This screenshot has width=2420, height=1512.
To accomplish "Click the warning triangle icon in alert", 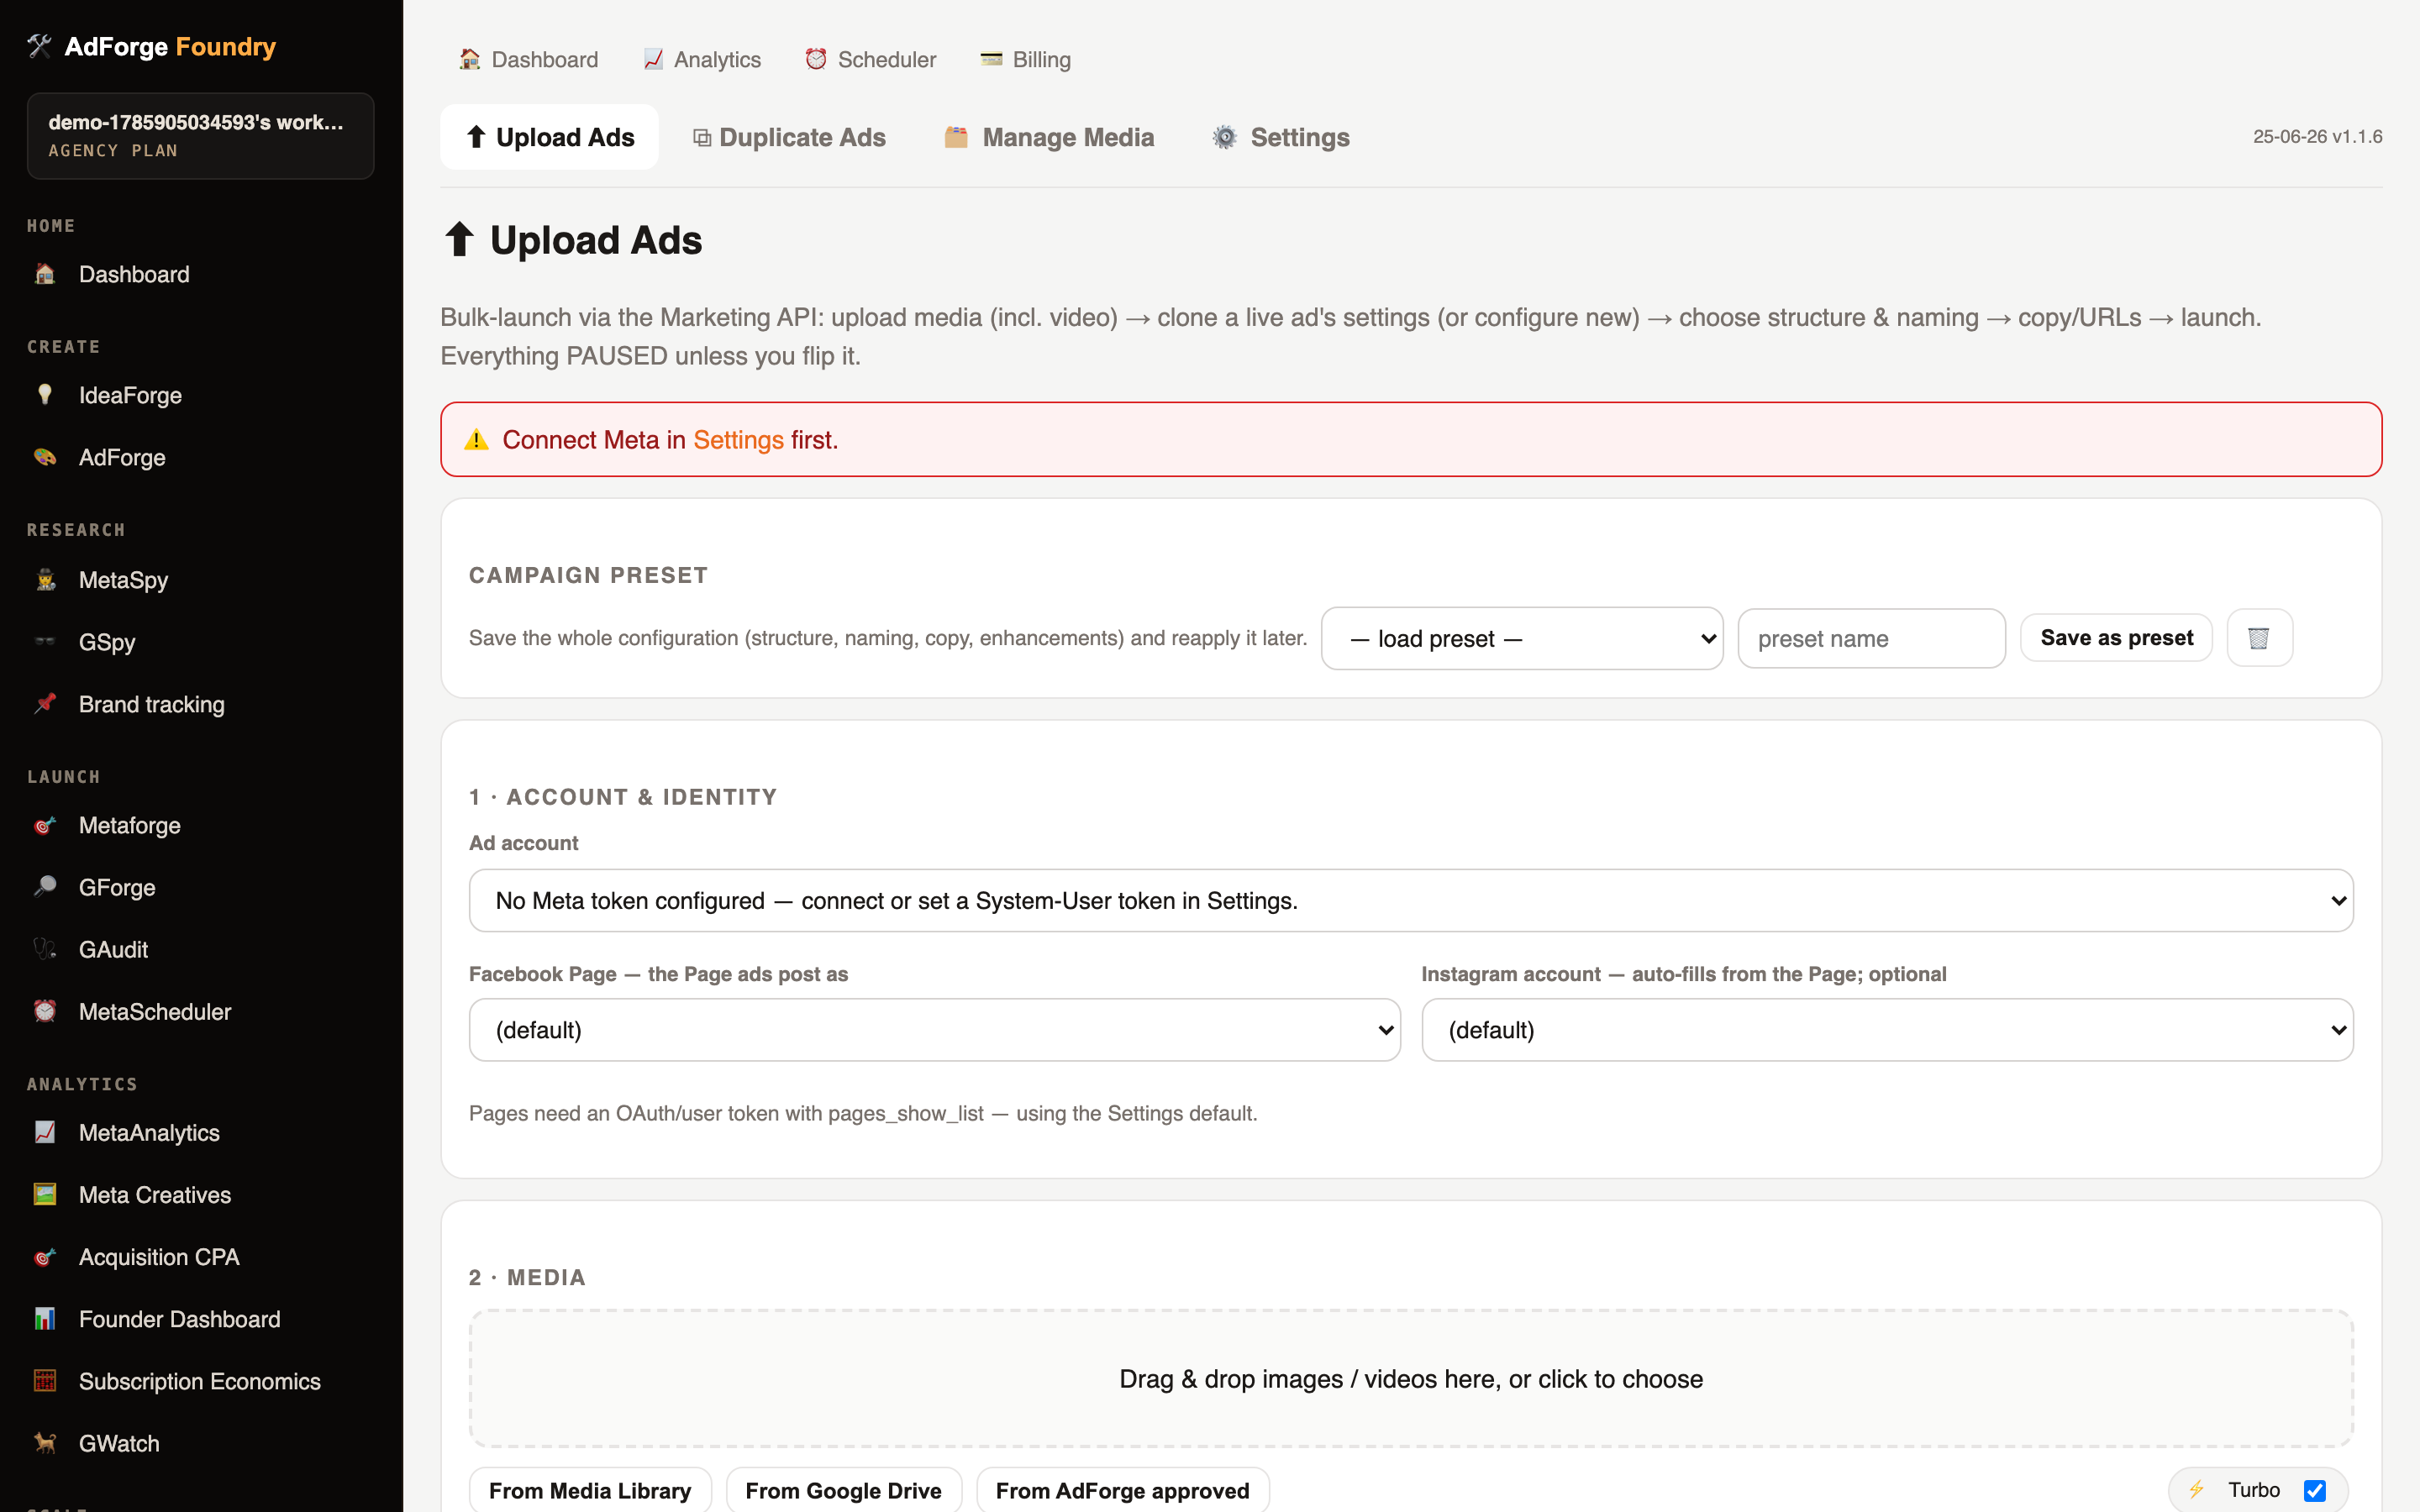I will [476, 440].
